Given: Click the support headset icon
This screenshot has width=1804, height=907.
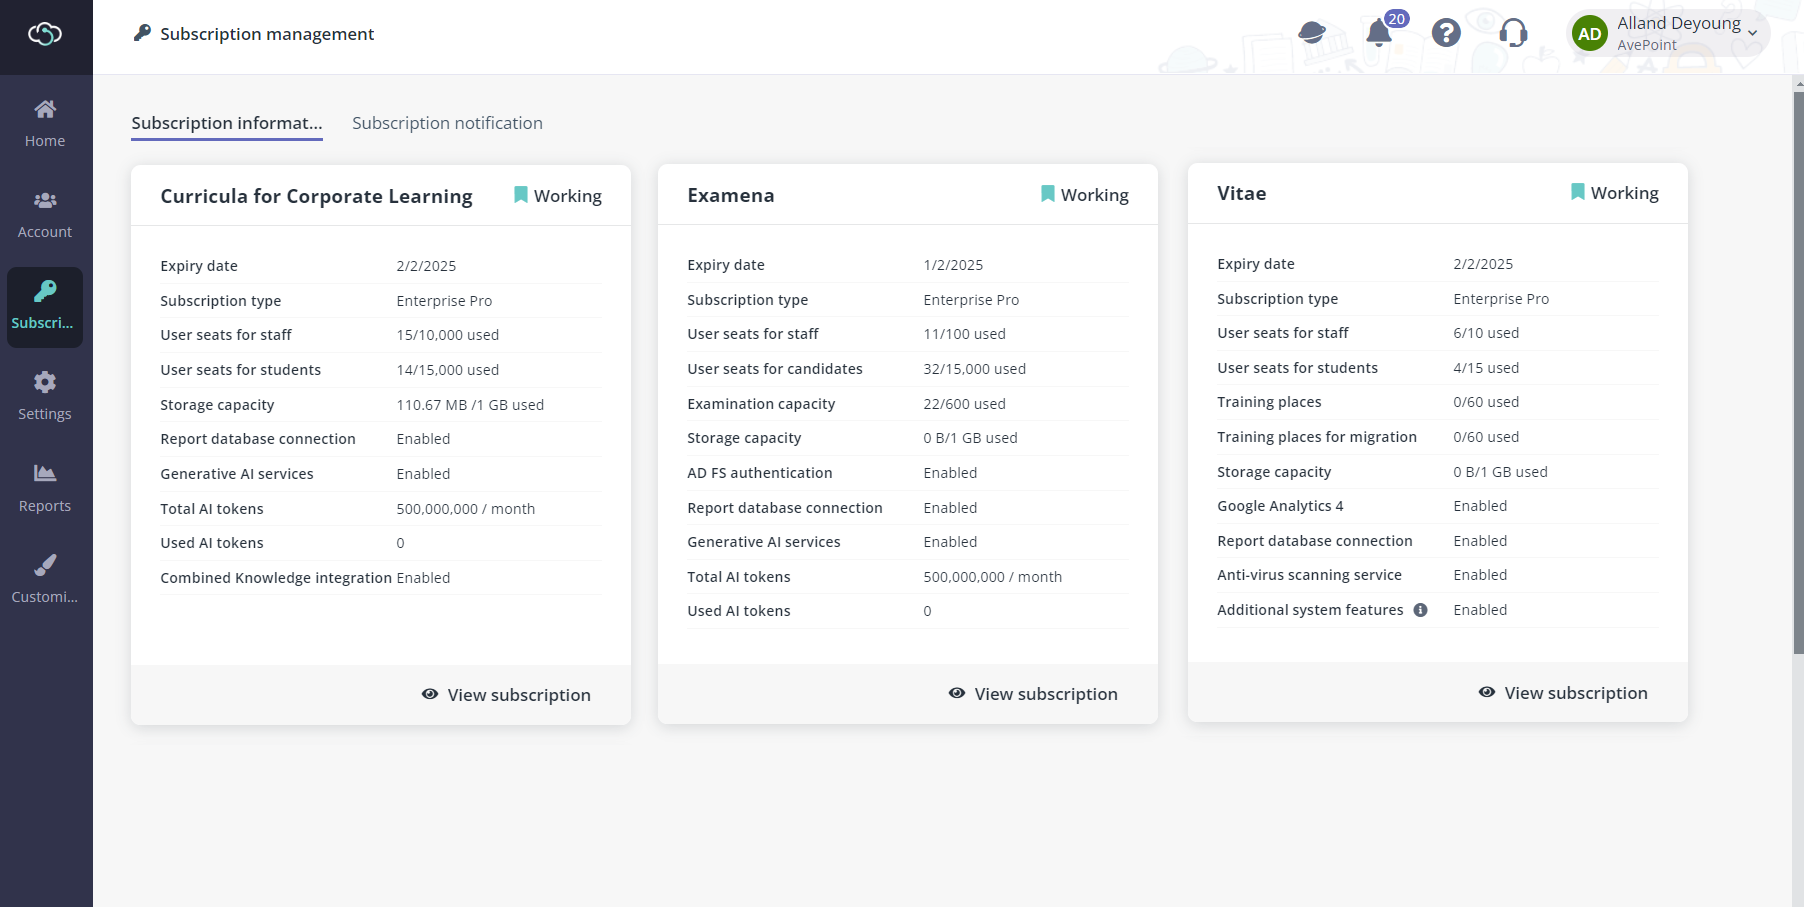Looking at the screenshot, I should click(x=1513, y=33).
